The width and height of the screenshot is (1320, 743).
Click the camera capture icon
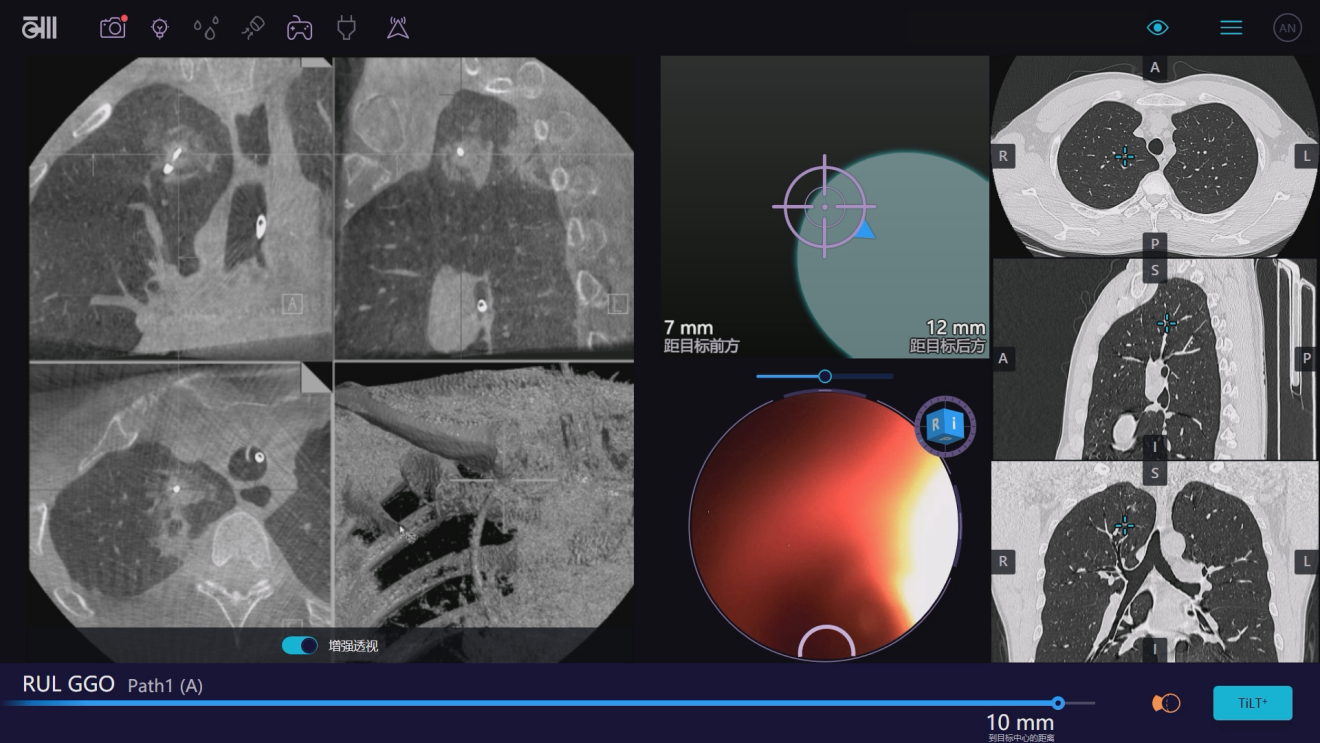[x=113, y=28]
